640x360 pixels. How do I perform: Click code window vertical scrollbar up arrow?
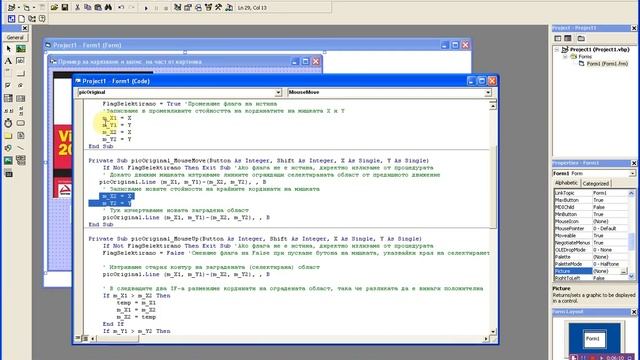coord(493,106)
